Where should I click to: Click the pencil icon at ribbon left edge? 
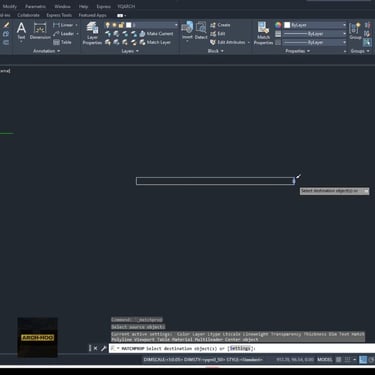click(x=6, y=25)
